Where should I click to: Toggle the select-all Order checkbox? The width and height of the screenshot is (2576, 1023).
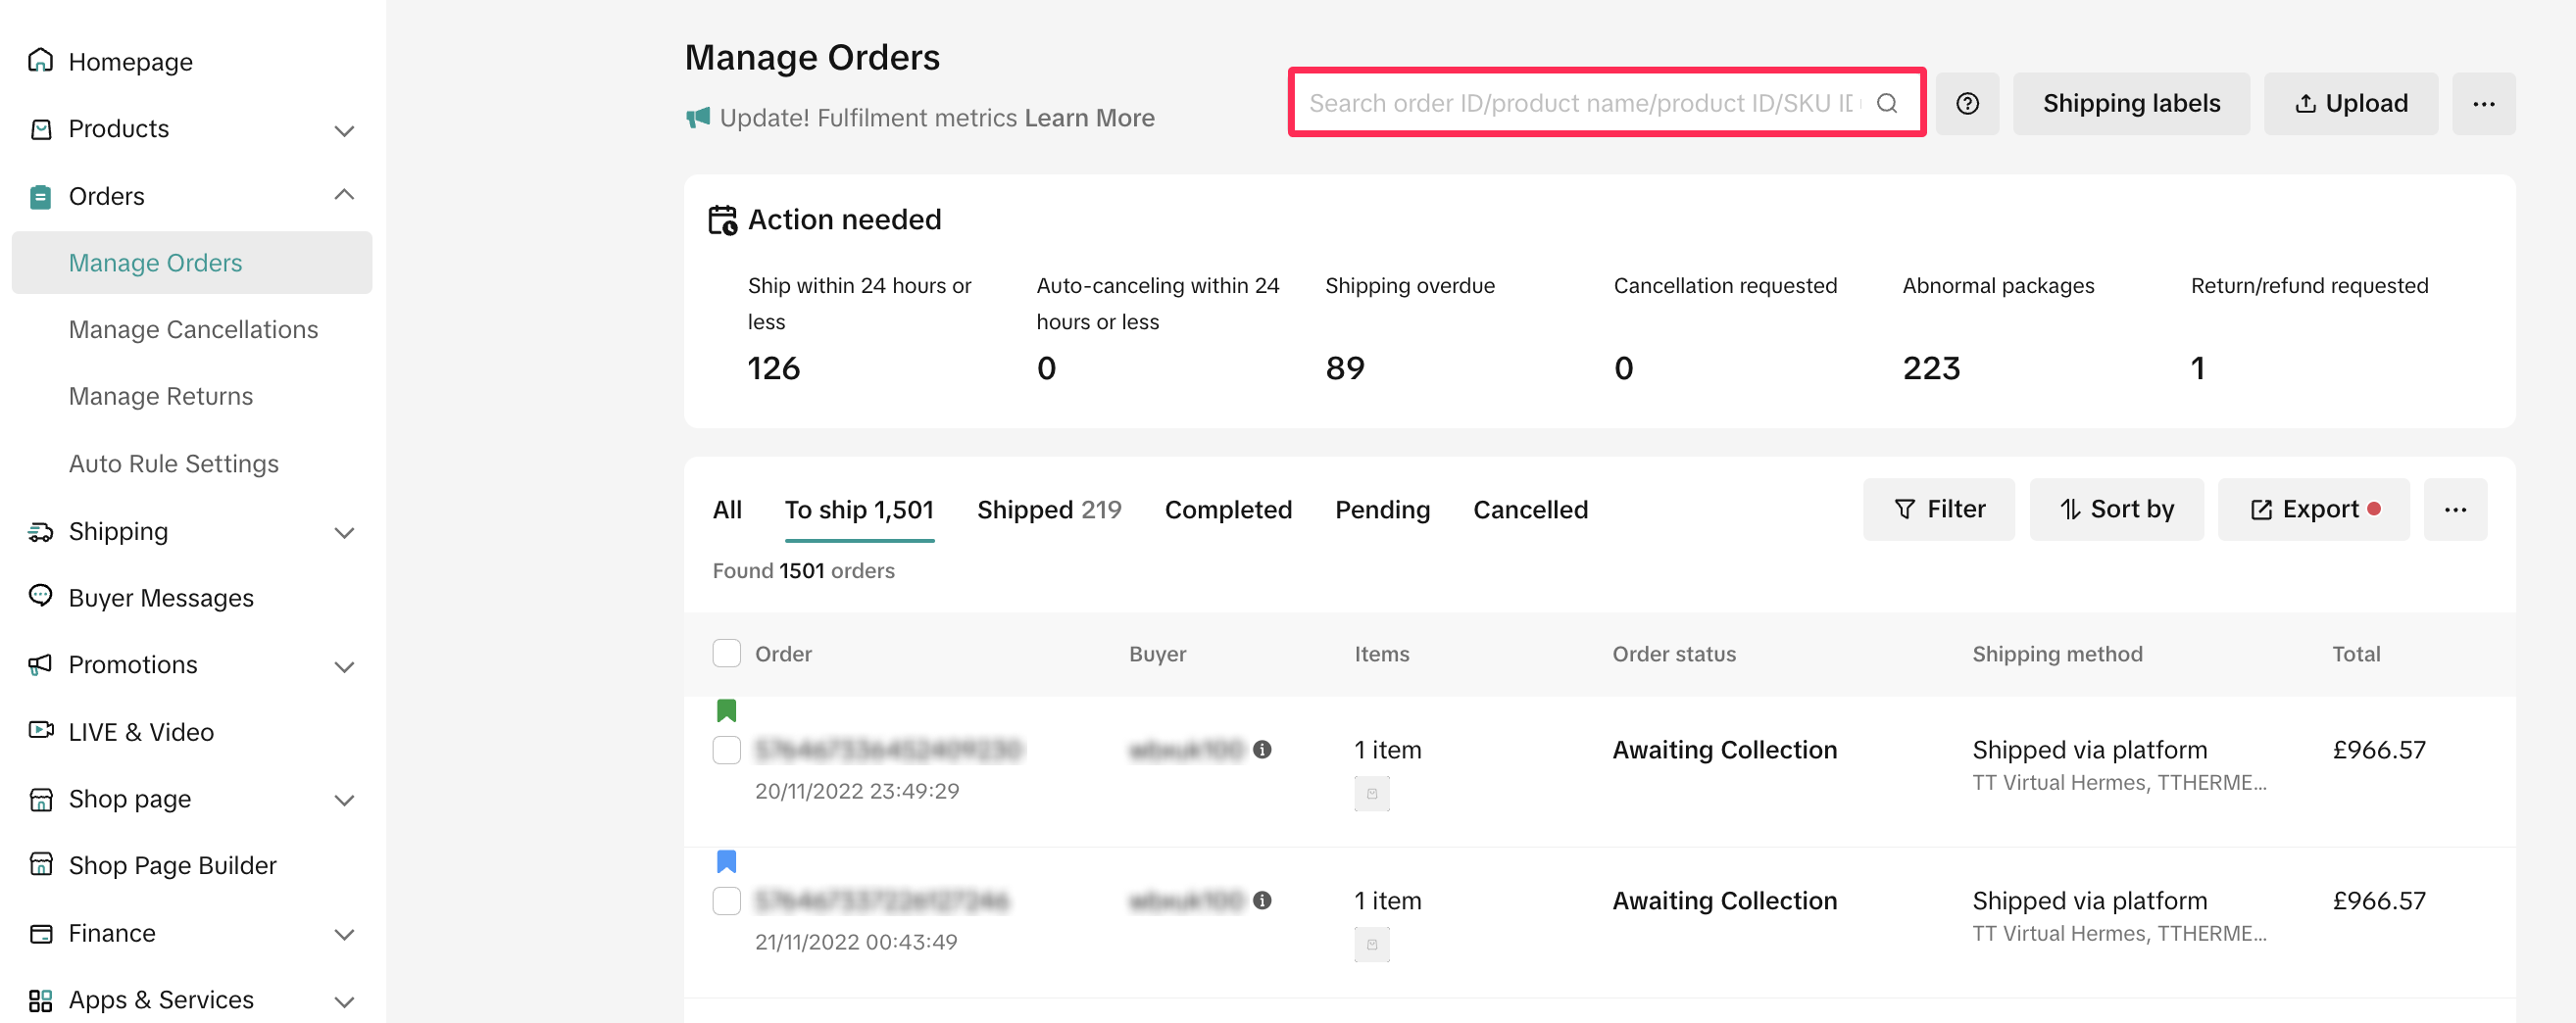[x=726, y=653]
